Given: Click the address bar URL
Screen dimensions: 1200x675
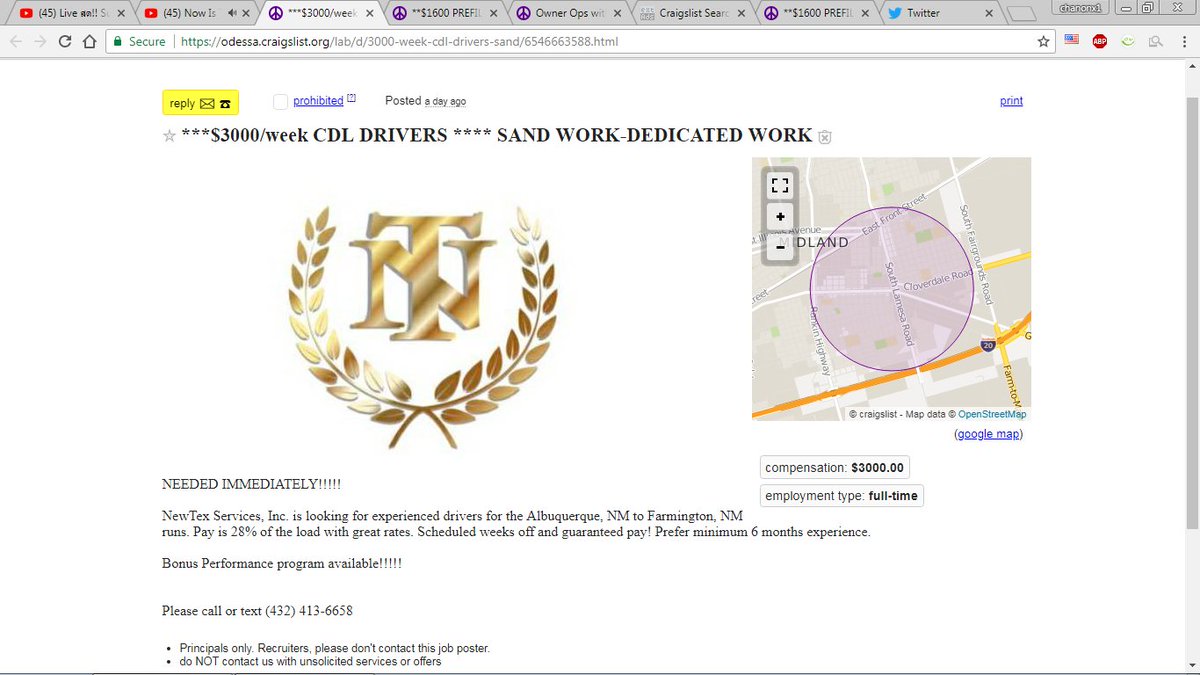Looking at the screenshot, I should pos(399,42).
